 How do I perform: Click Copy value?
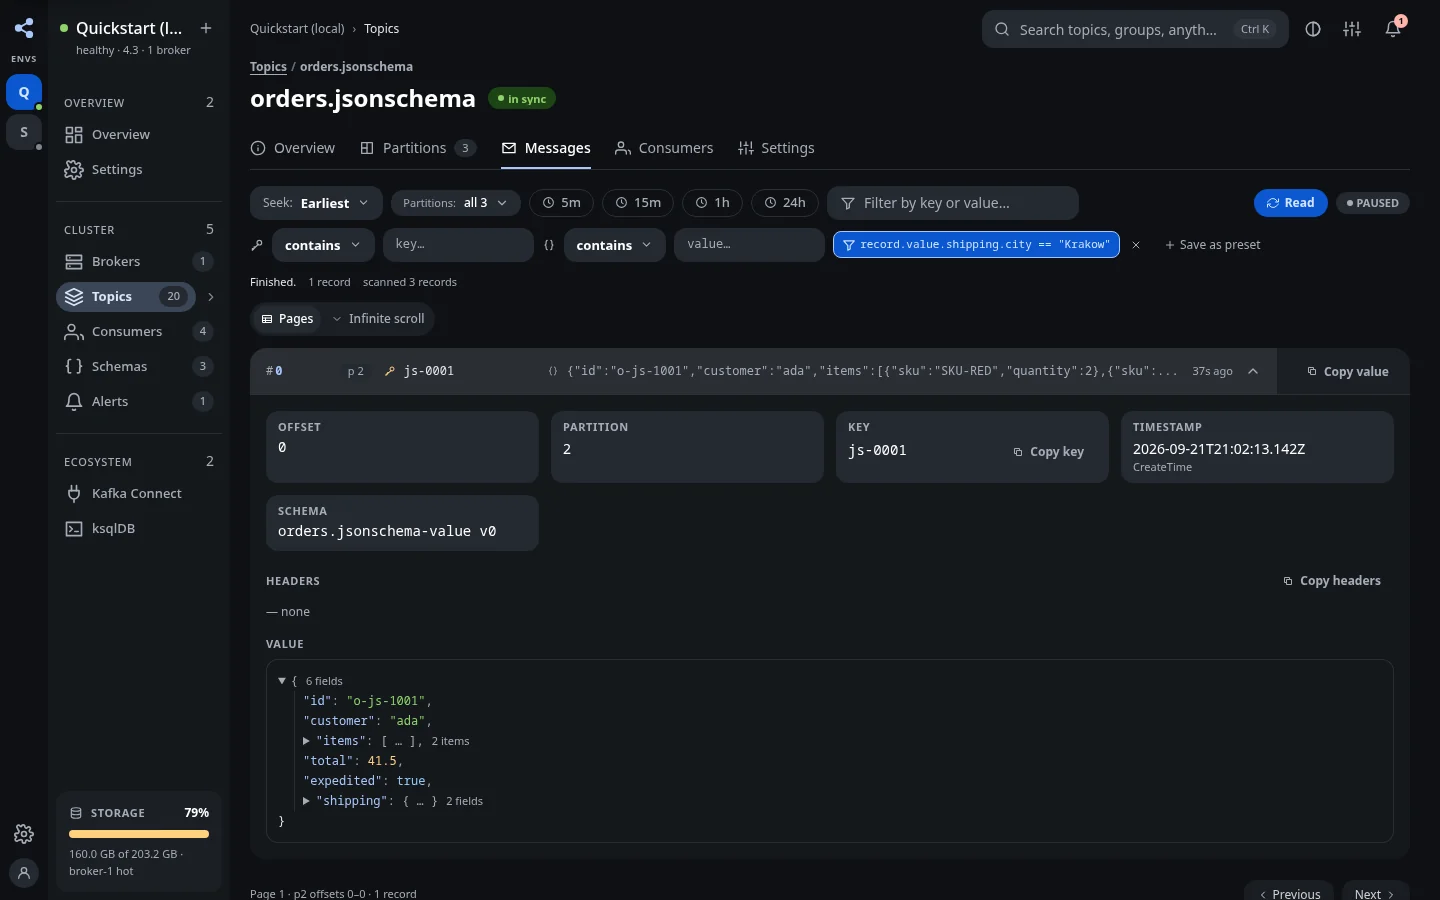coord(1347,372)
